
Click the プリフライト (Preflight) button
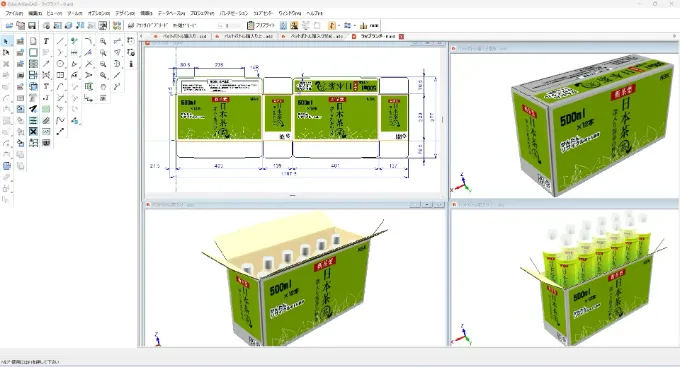pos(261,26)
